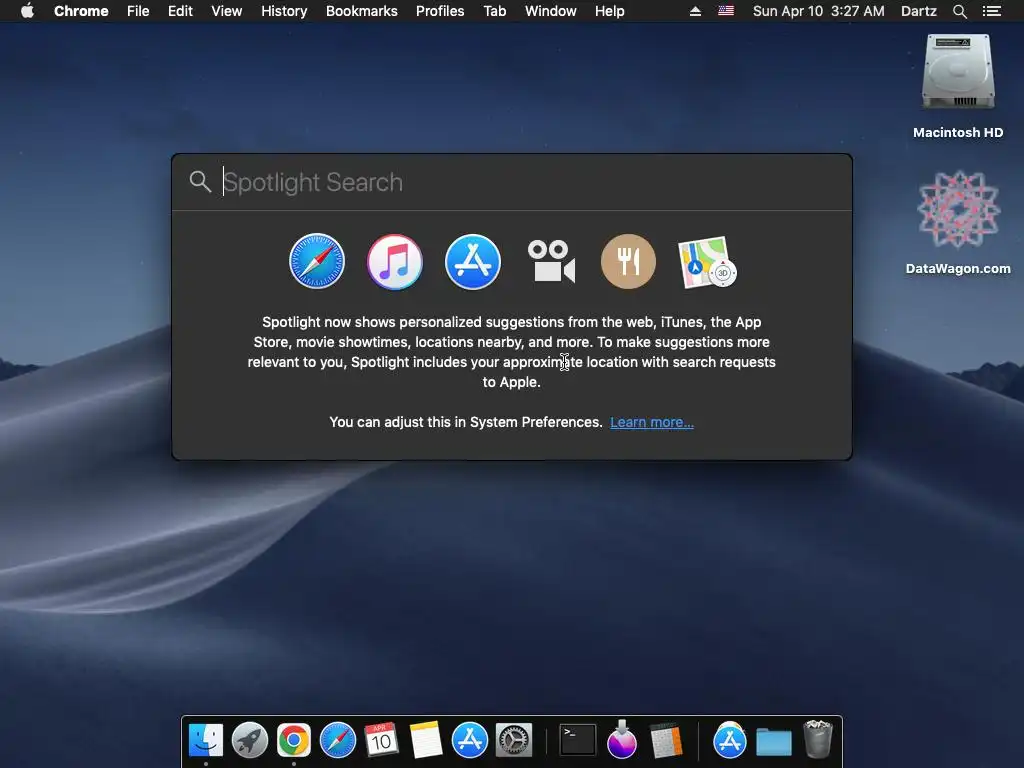
Task: Open the Apple menu
Action: tap(27, 11)
